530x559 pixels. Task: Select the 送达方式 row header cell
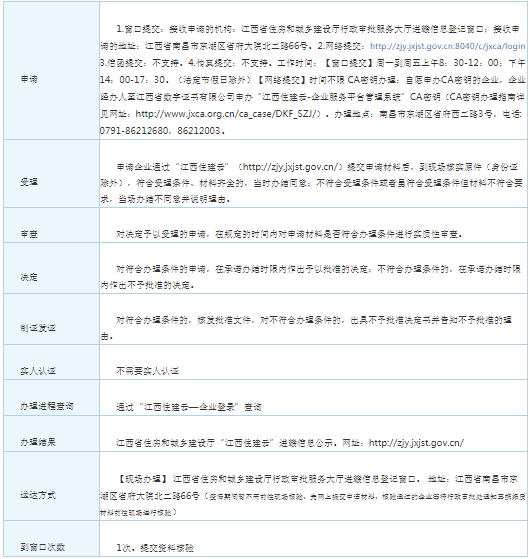(51, 486)
